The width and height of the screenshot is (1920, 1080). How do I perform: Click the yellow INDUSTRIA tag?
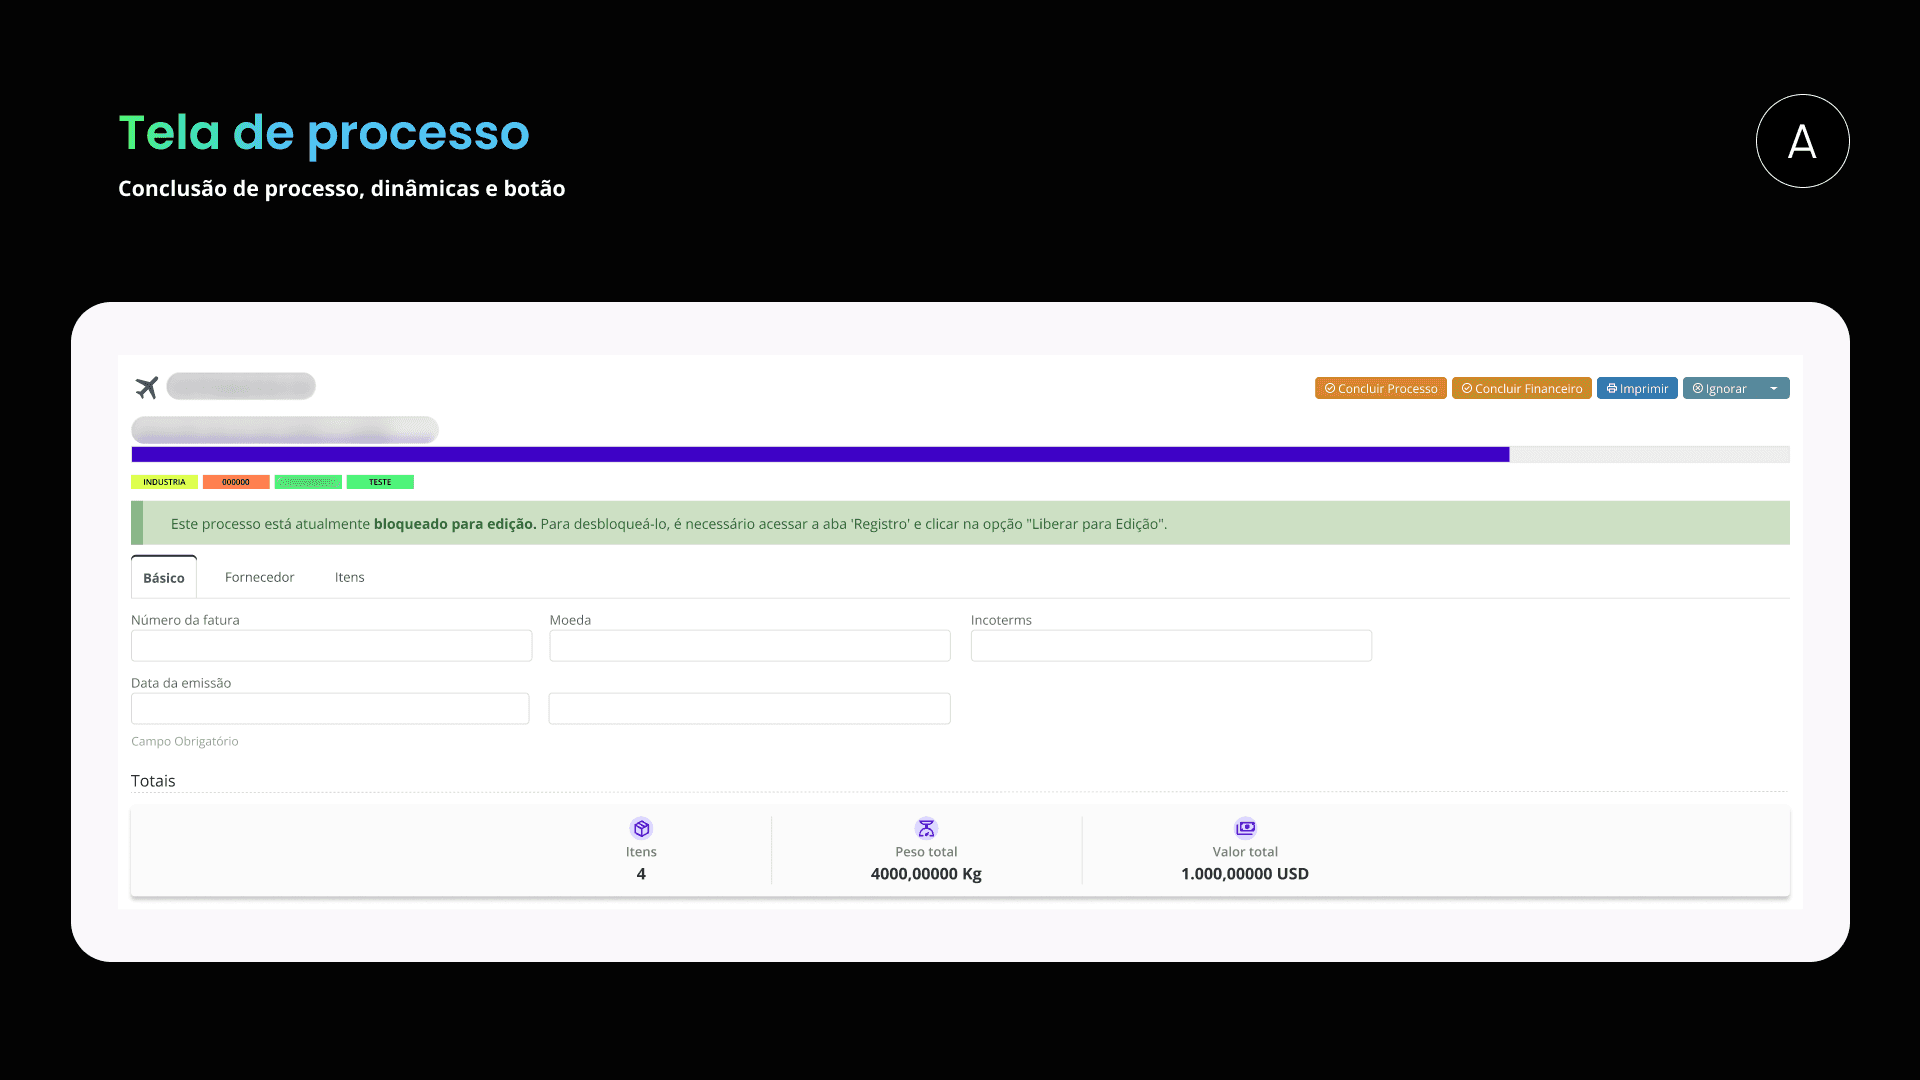[x=164, y=482]
